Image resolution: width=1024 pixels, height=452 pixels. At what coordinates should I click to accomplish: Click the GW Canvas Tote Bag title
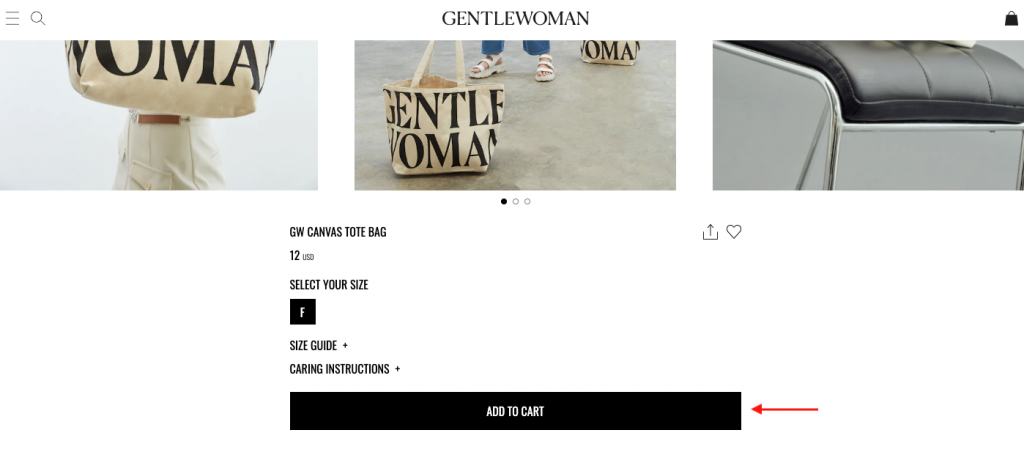click(338, 232)
